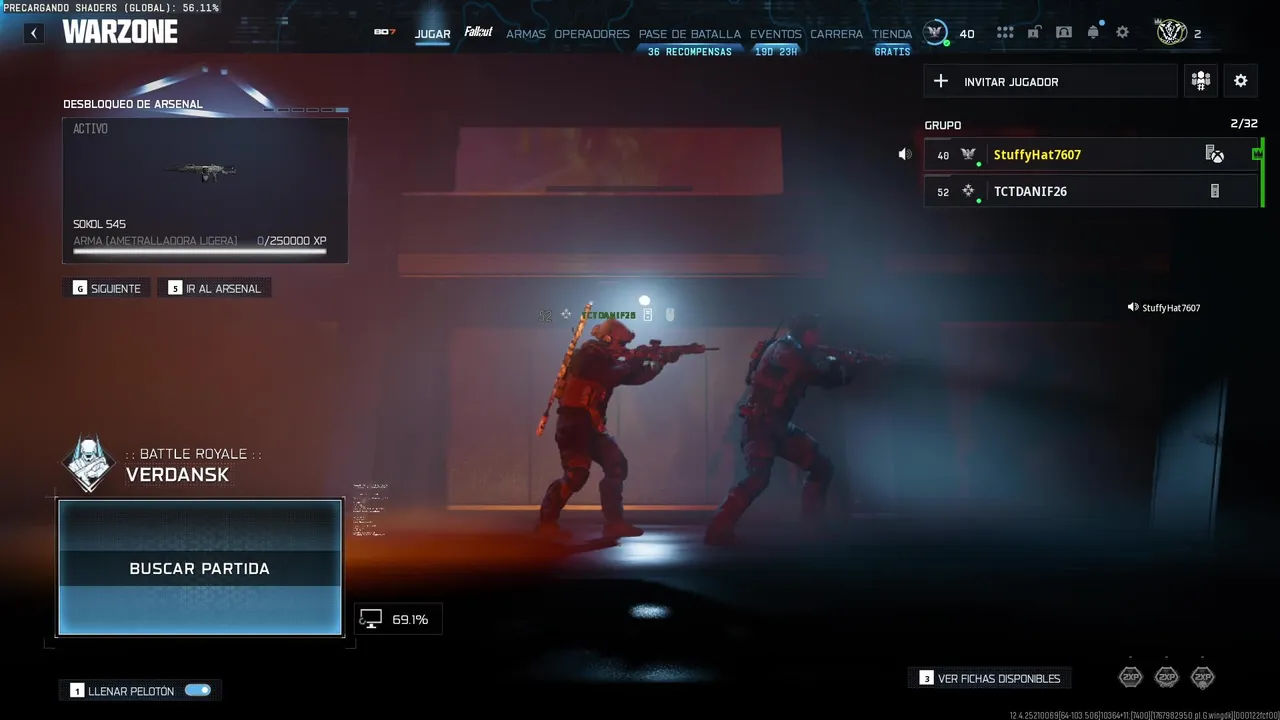Open the prestige emblem showing 2
Image resolution: width=1280 pixels, height=720 pixels.
tap(1171, 32)
